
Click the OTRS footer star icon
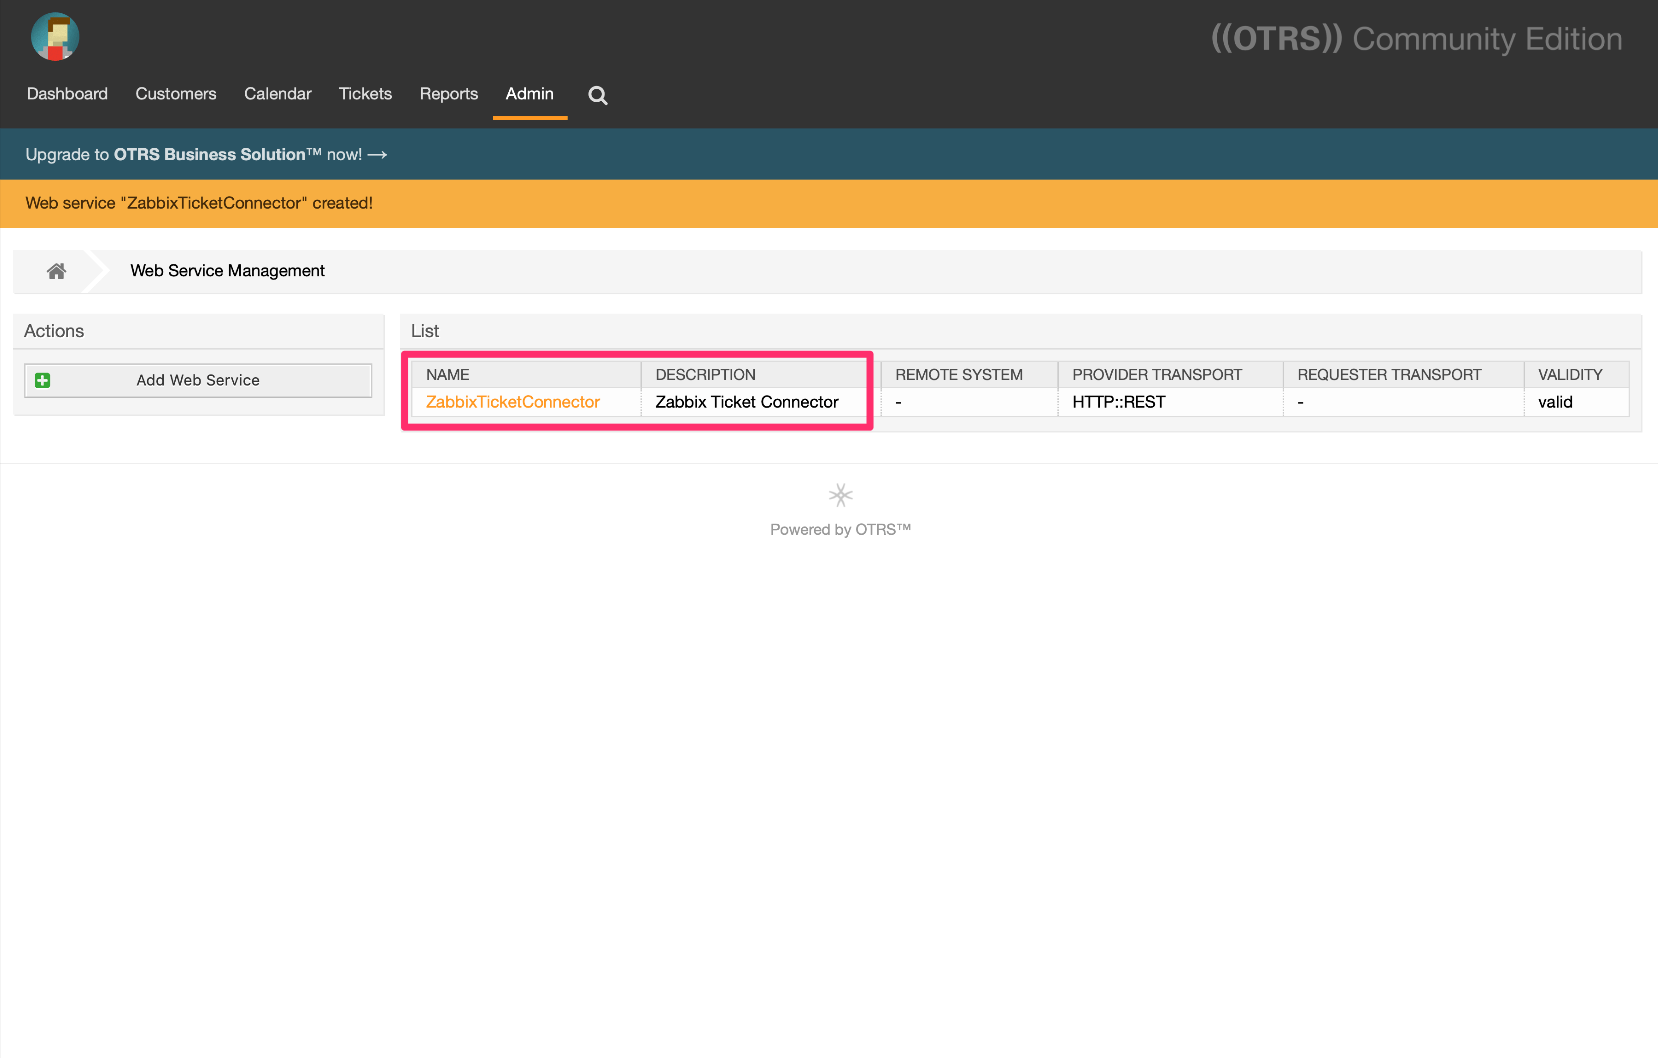point(840,495)
